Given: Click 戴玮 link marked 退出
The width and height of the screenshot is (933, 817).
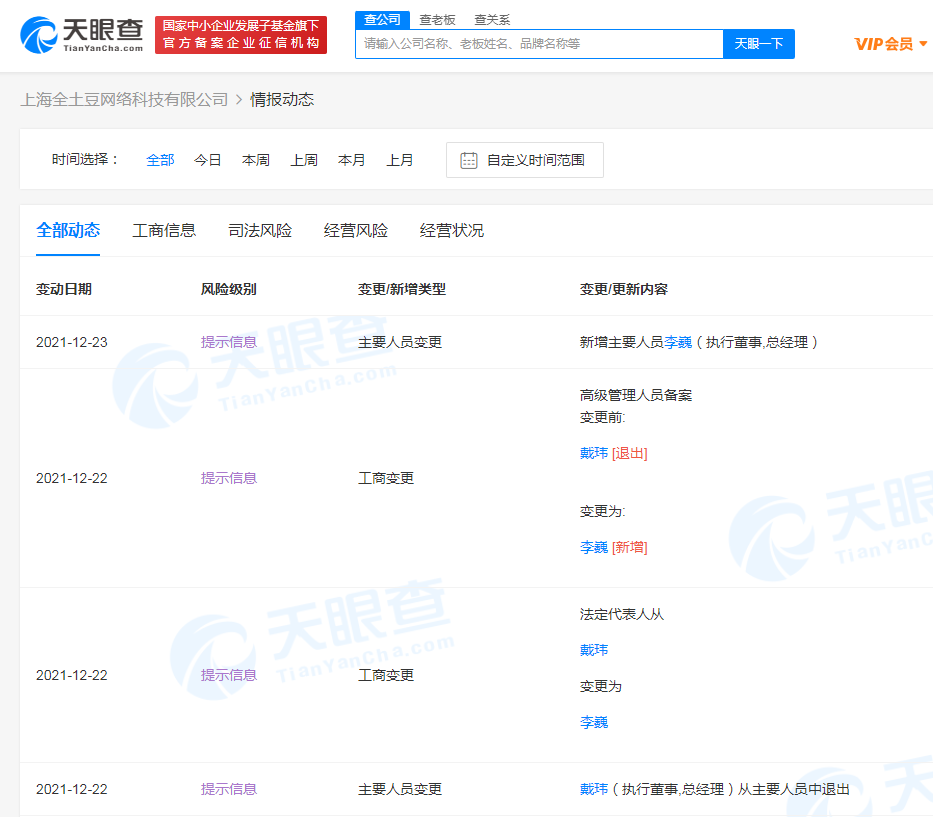Looking at the screenshot, I should pyautogui.click(x=594, y=453).
